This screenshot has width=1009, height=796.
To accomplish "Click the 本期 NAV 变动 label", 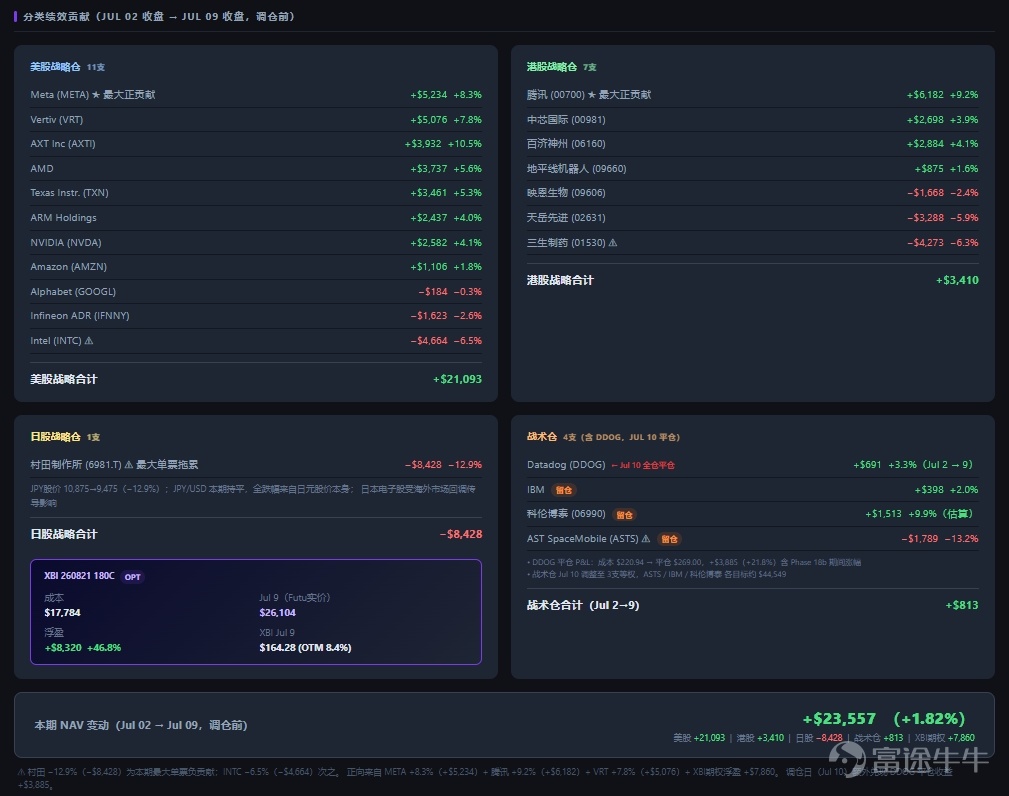I will [141, 725].
